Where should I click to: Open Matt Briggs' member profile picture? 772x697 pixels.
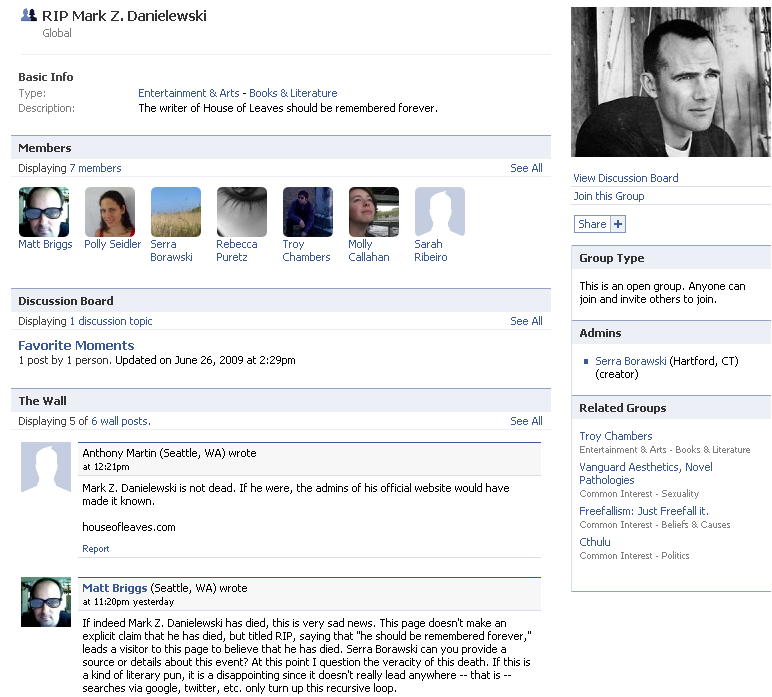tap(44, 212)
